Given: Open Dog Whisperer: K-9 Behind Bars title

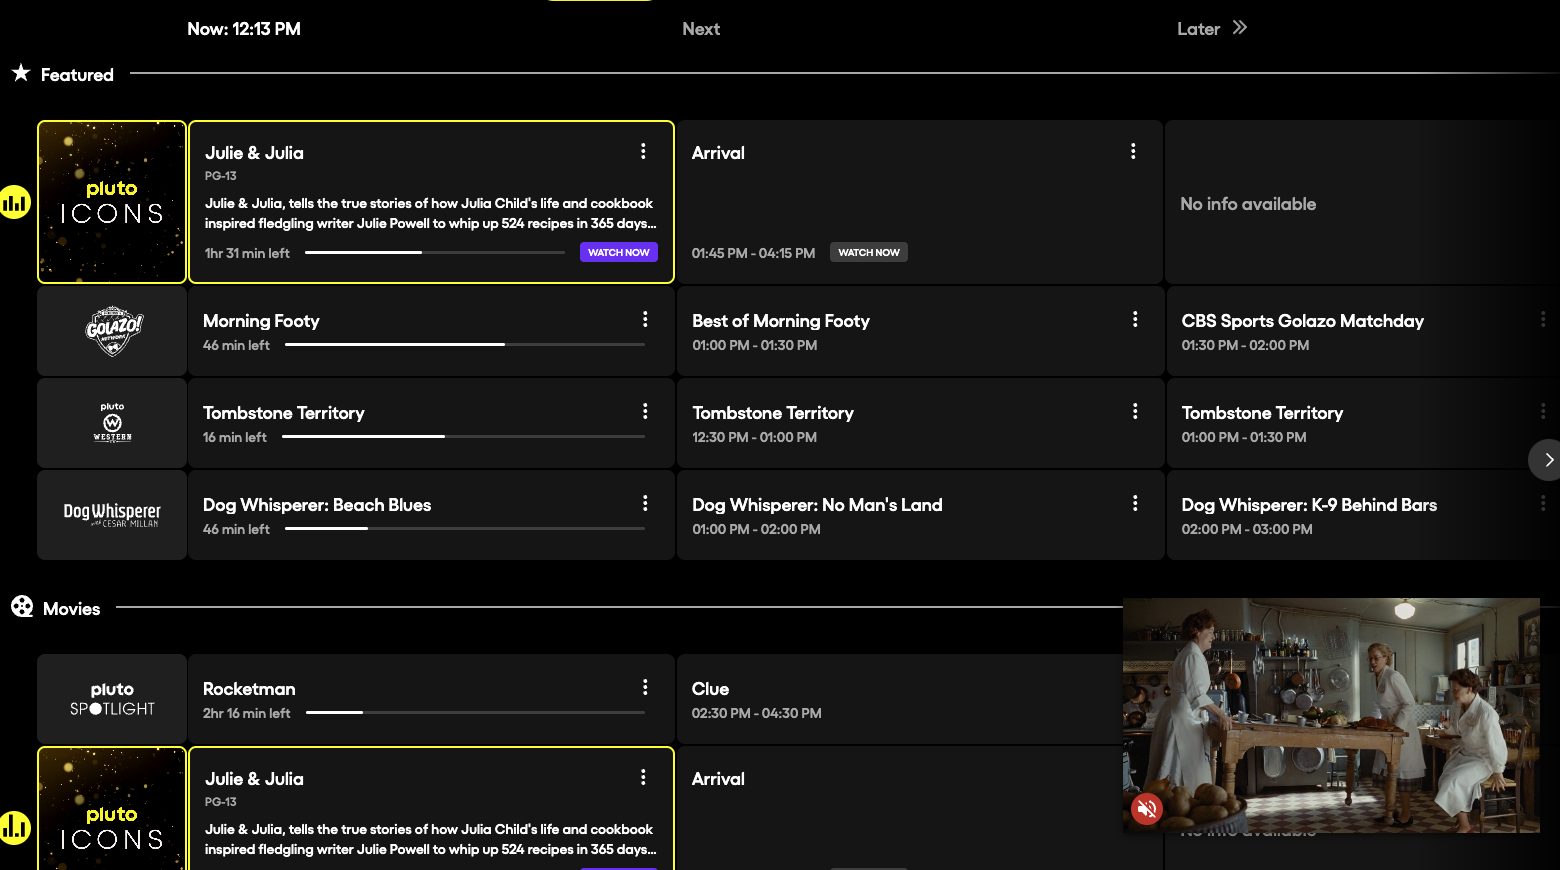Looking at the screenshot, I should click(1309, 505).
